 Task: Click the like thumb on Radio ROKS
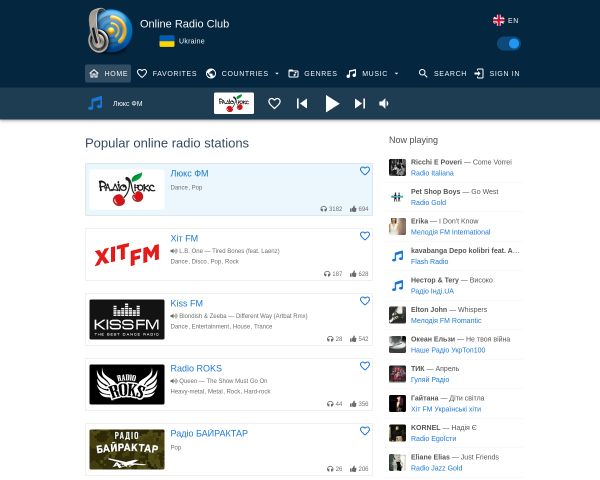pyautogui.click(x=353, y=404)
